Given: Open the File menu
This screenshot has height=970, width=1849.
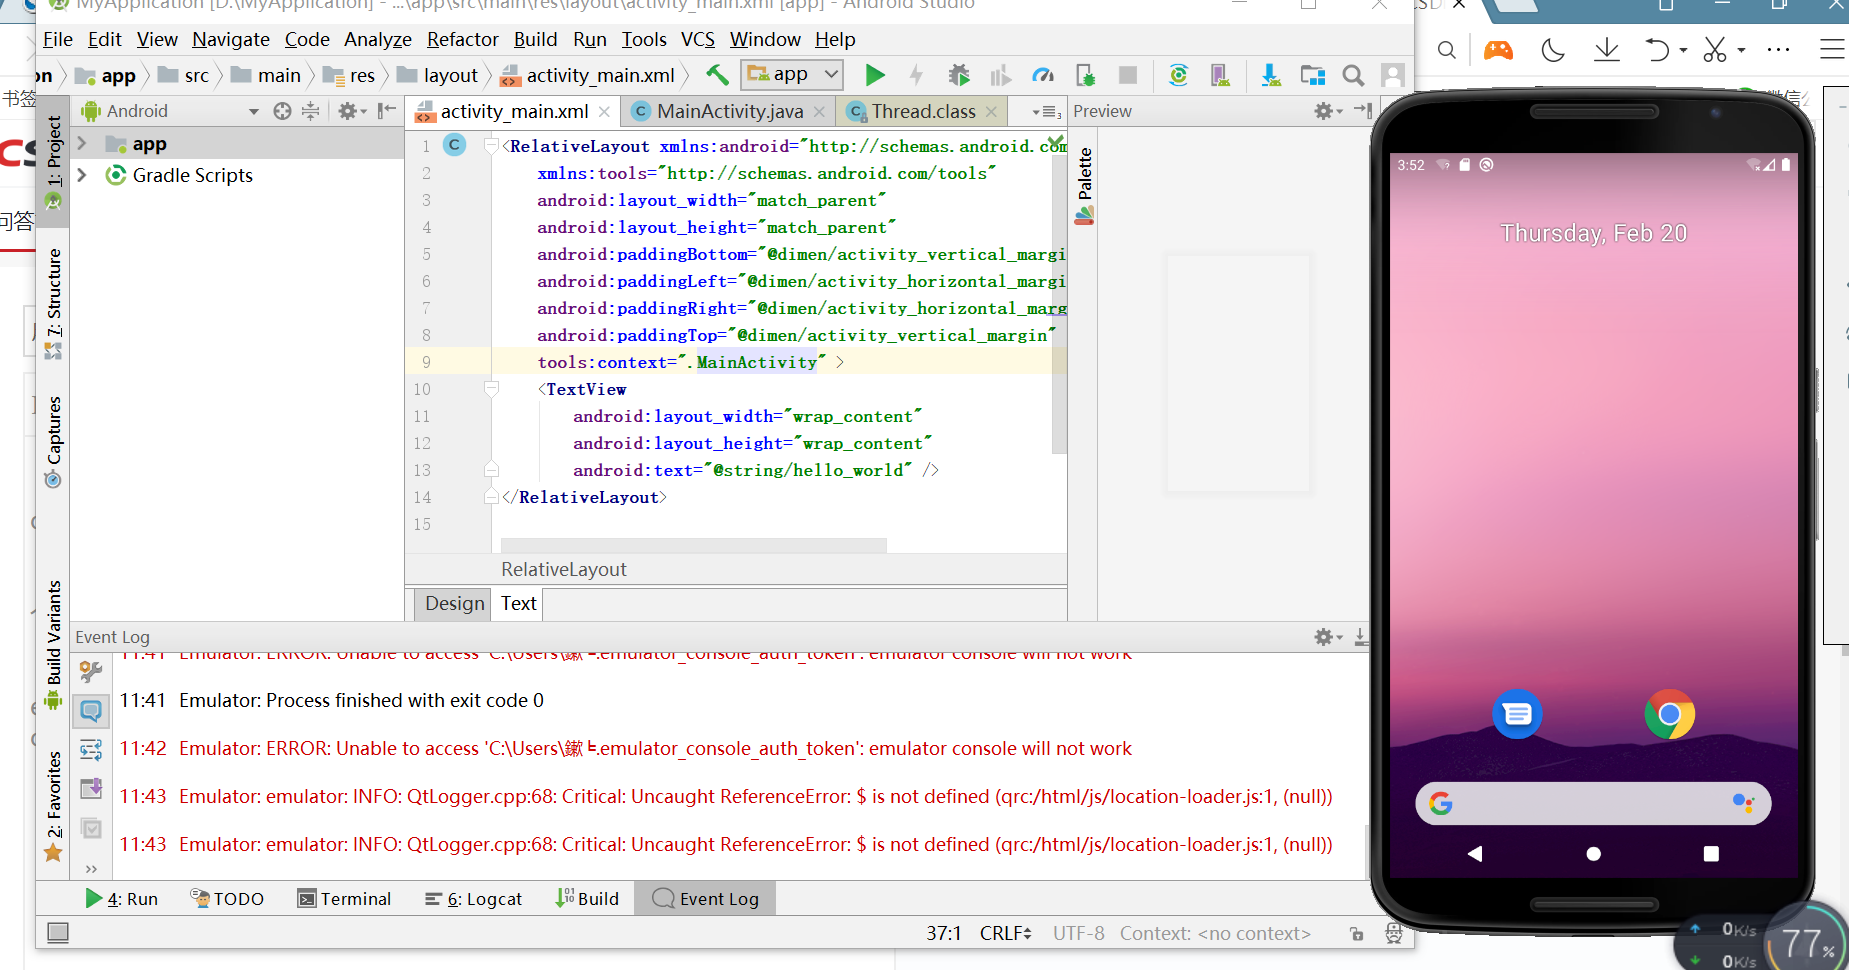Looking at the screenshot, I should (58, 39).
